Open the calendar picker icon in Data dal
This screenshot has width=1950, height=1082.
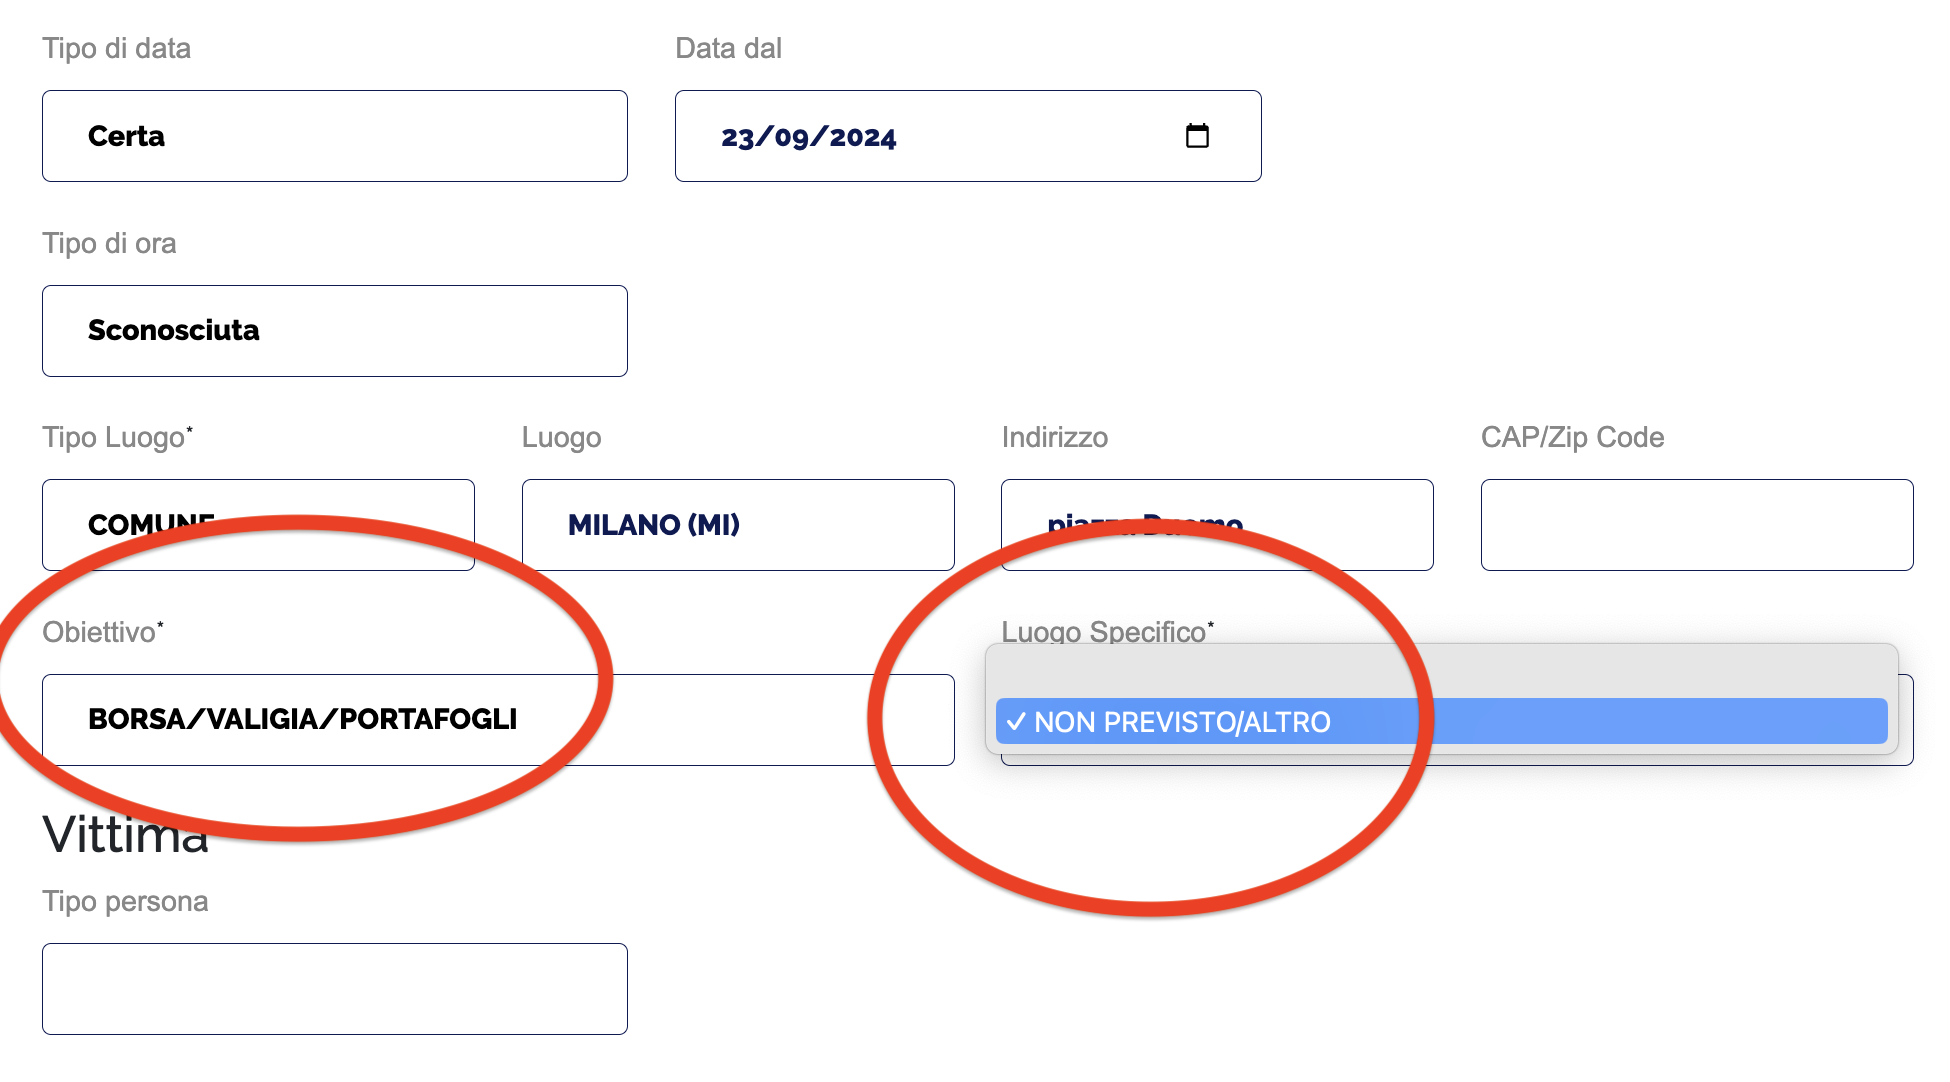[1197, 136]
